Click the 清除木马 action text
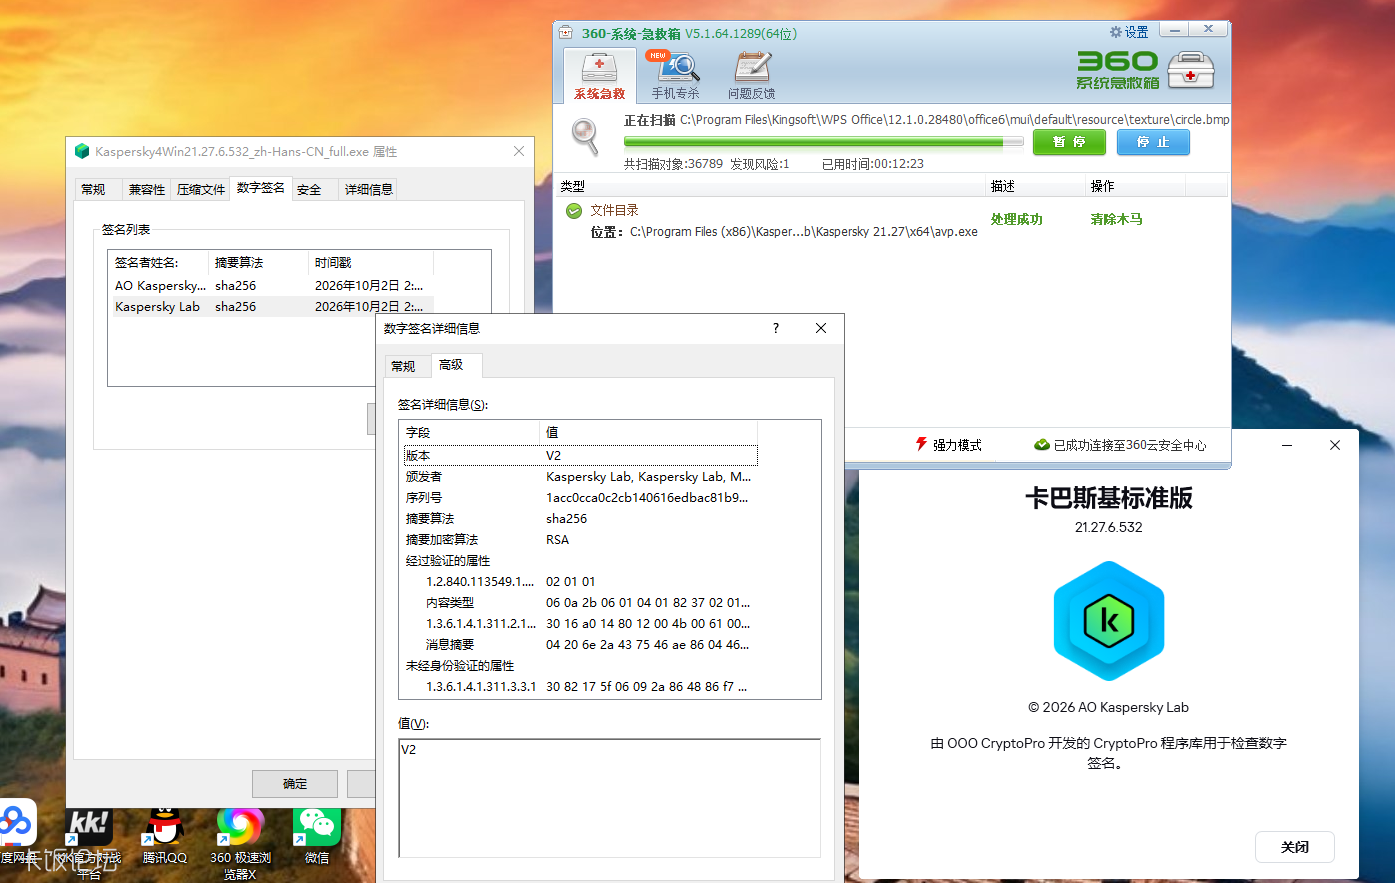Screen dimensions: 1395x883 1116,219
